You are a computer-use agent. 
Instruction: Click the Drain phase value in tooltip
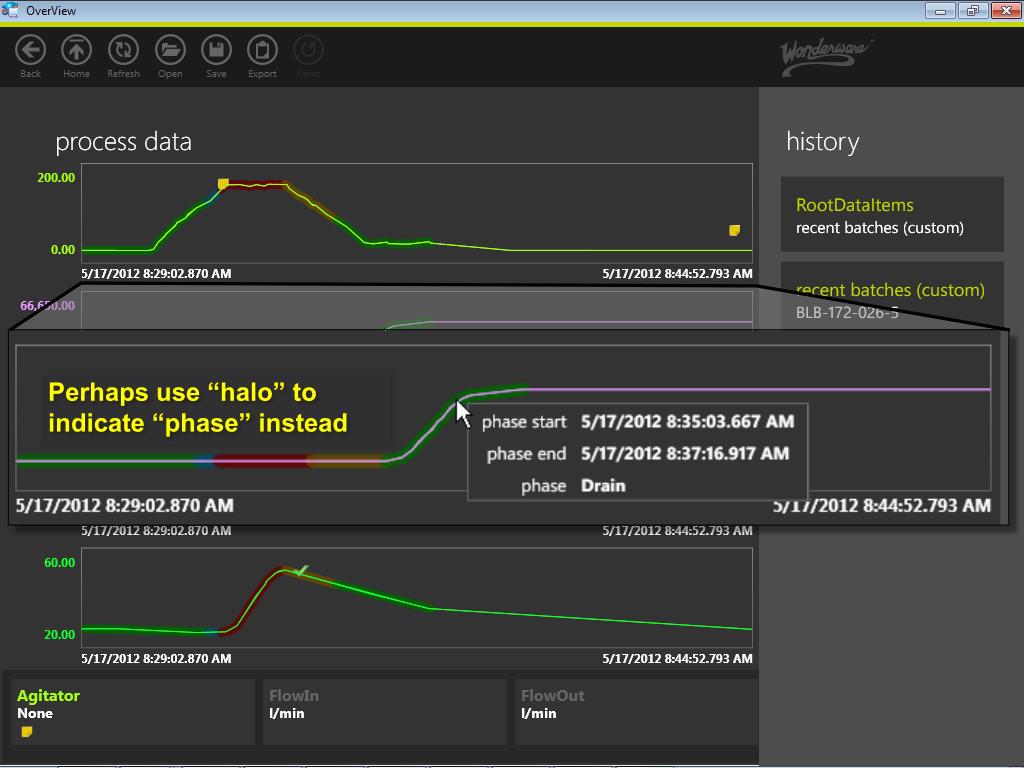tap(603, 486)
